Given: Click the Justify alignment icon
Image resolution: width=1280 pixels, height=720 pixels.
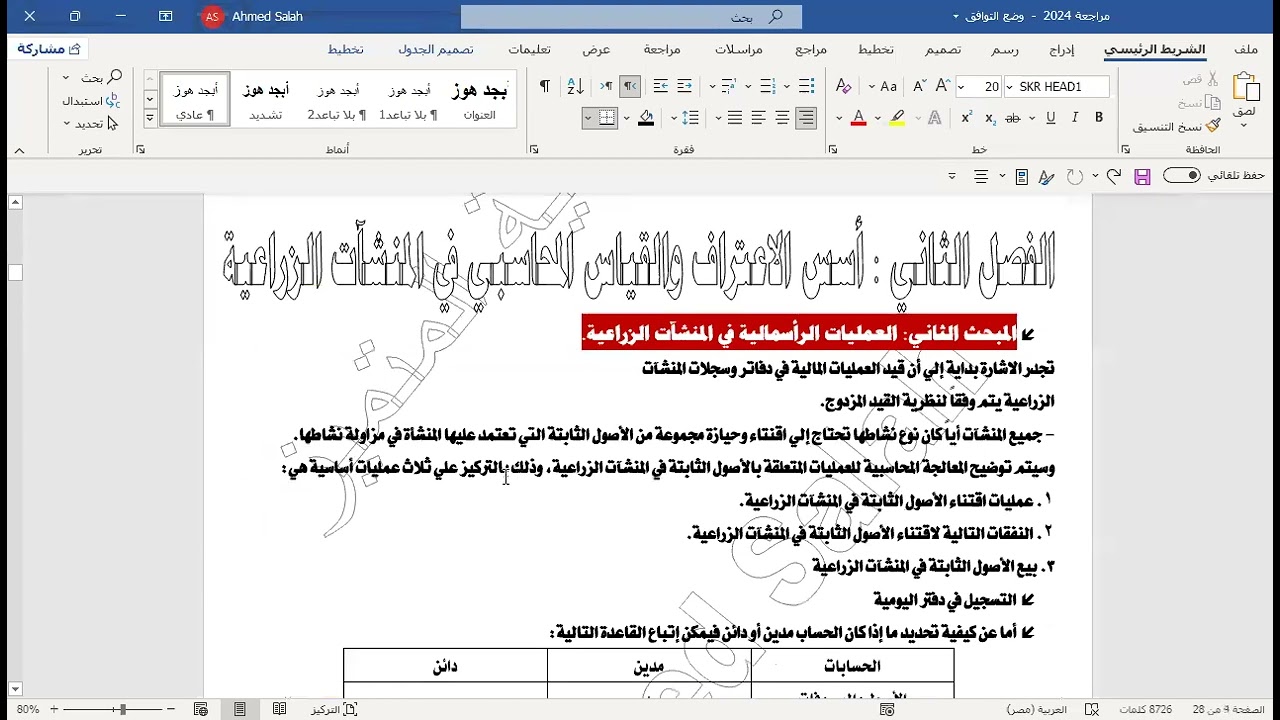Looking at the screenshot, I should click(x=735, y=118).
